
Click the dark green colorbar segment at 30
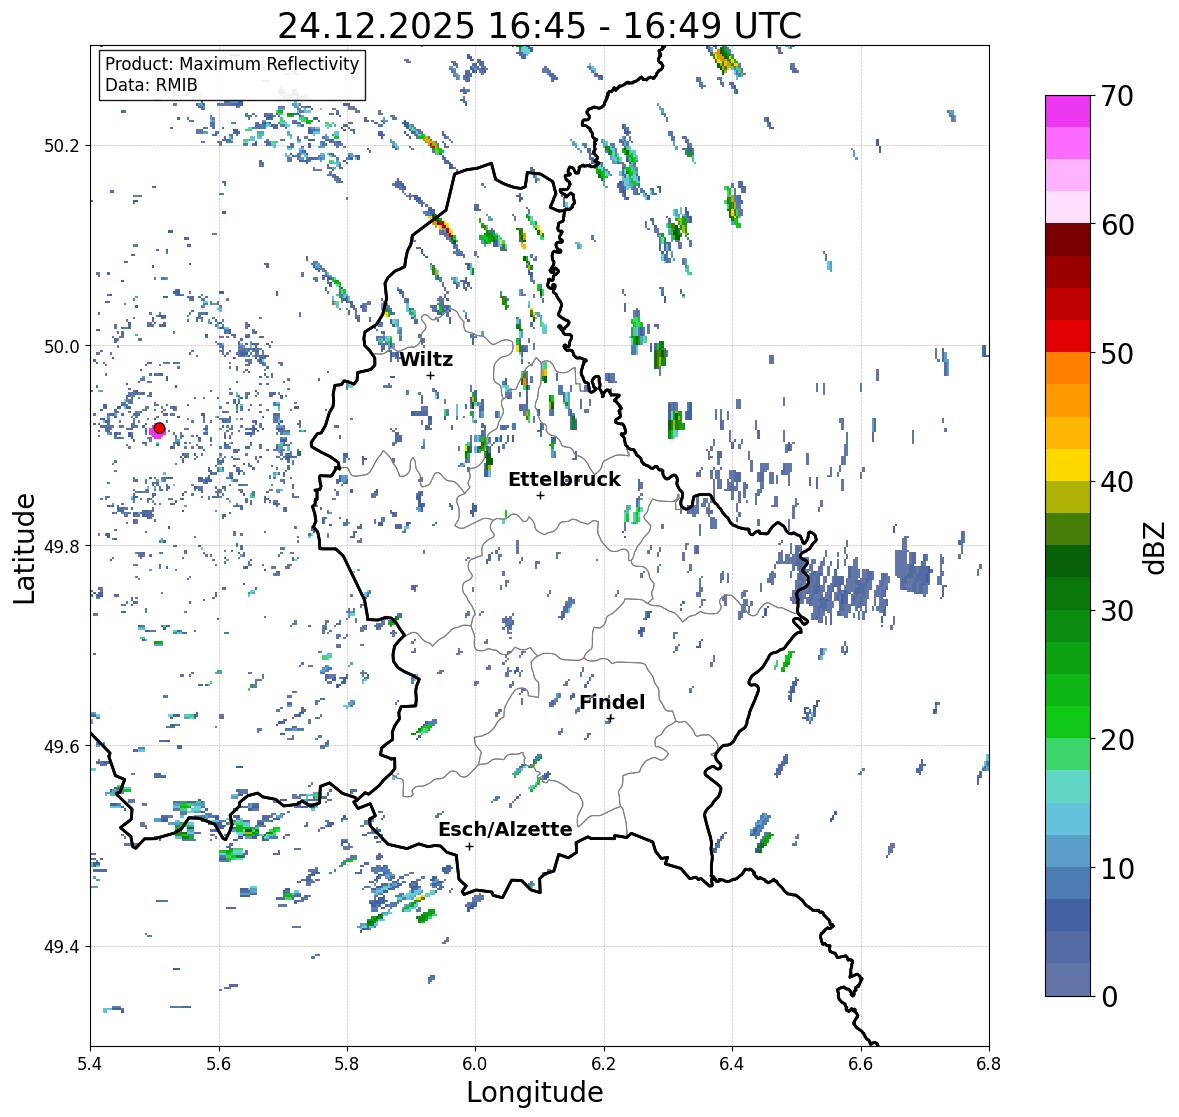[x=1068, y=594]
